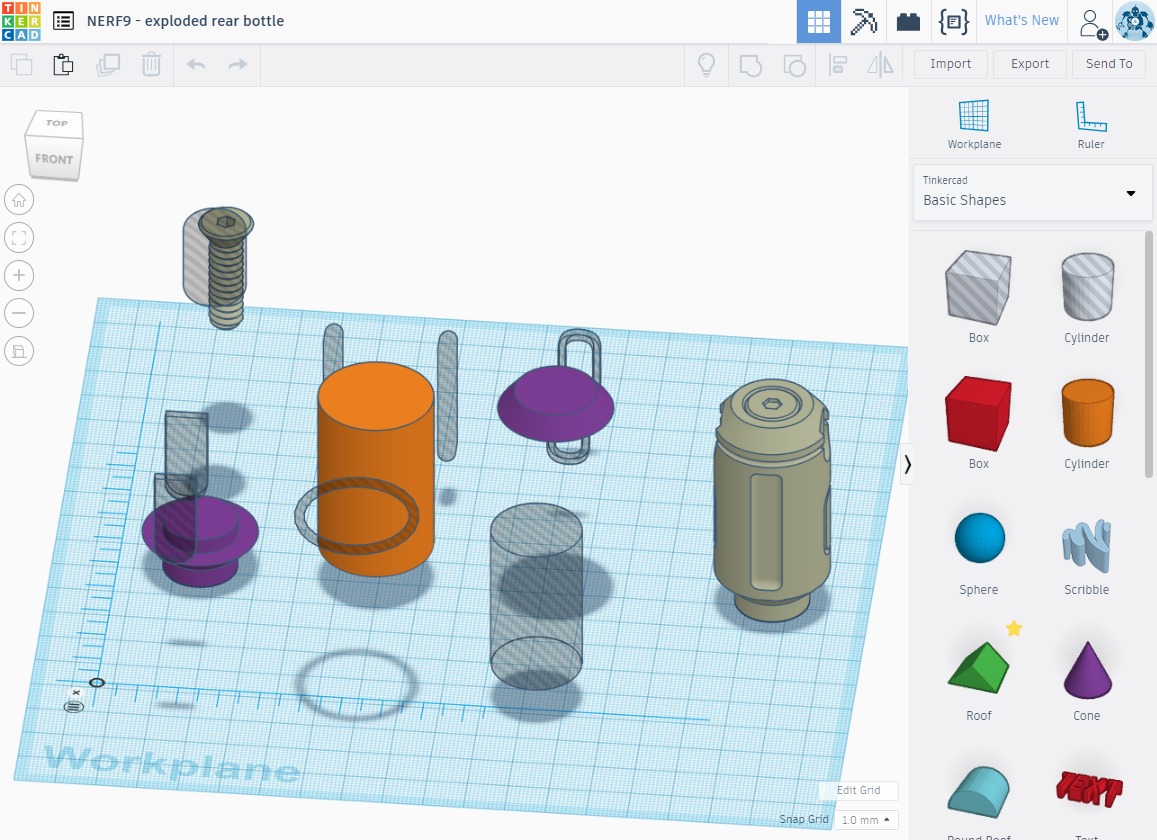Image resolution: width=1157 pixels, height=840 pixels.
Task: Click the Ungroup shapes icon
Action: [794, 65]
